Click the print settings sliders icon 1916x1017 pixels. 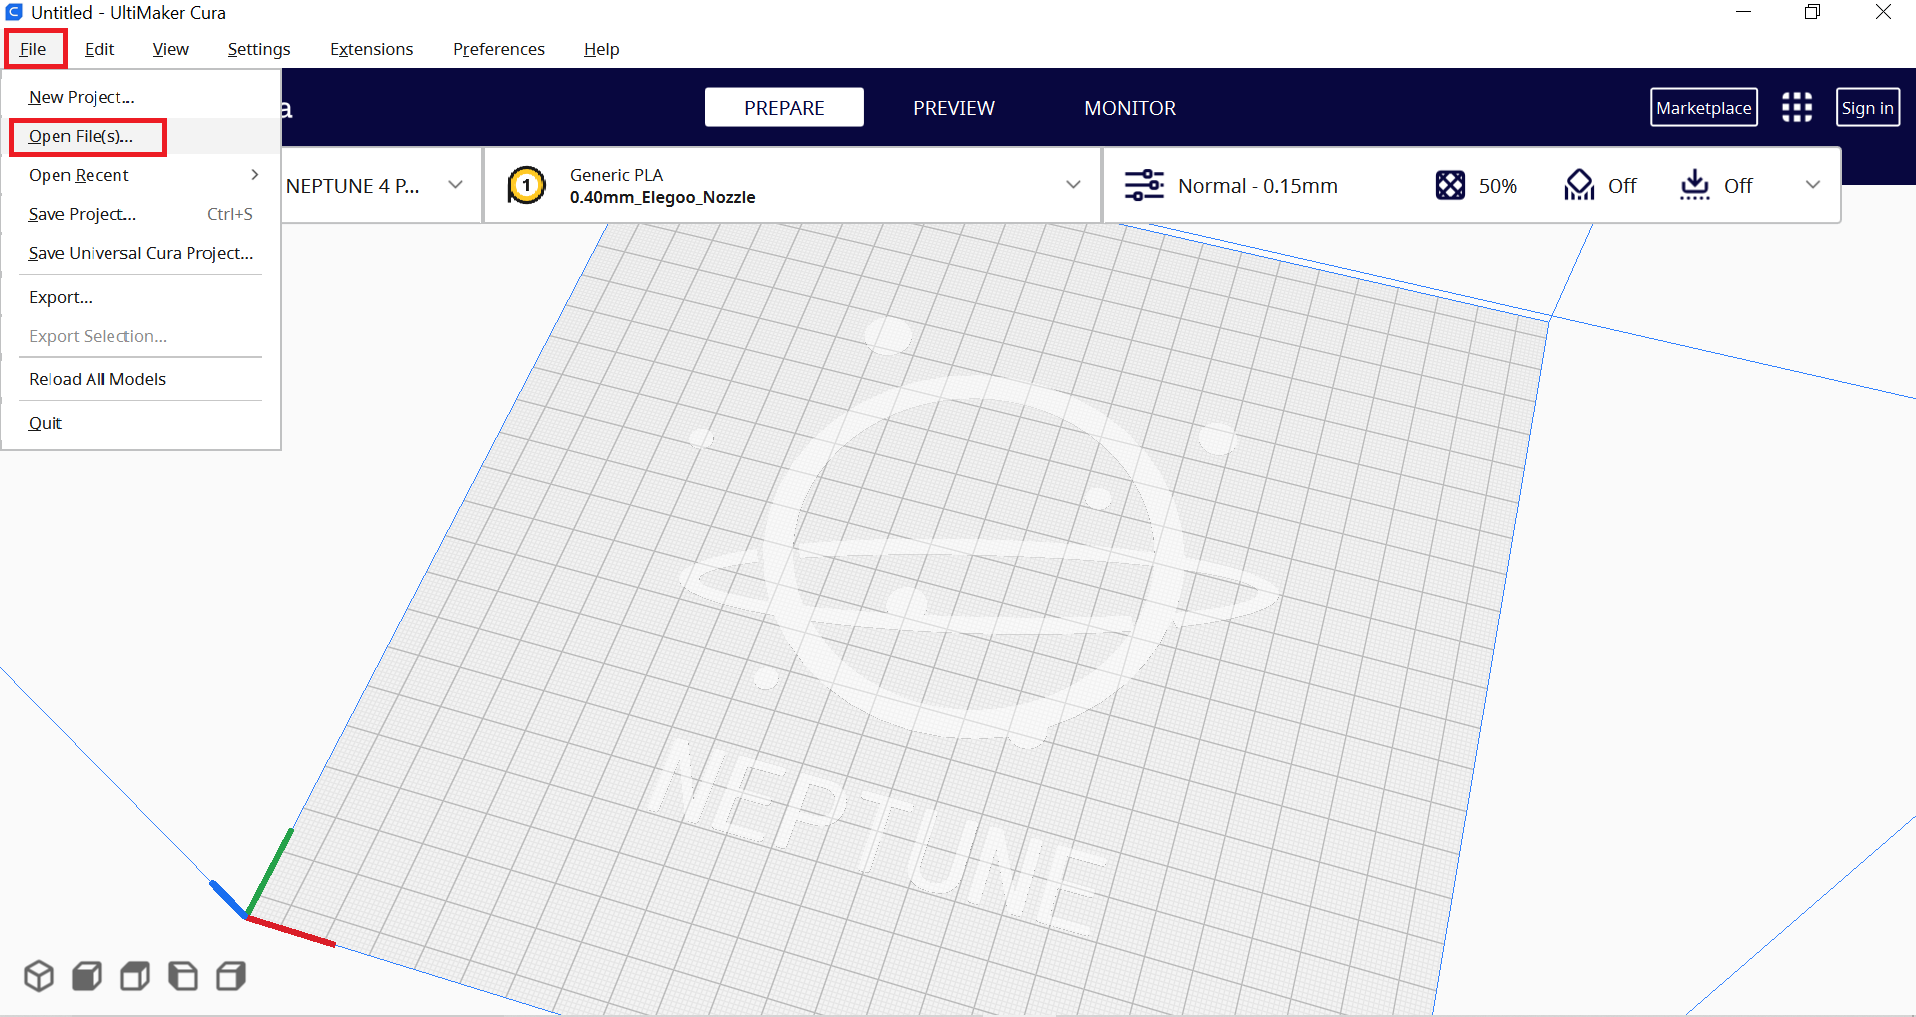pos(1144,185)
